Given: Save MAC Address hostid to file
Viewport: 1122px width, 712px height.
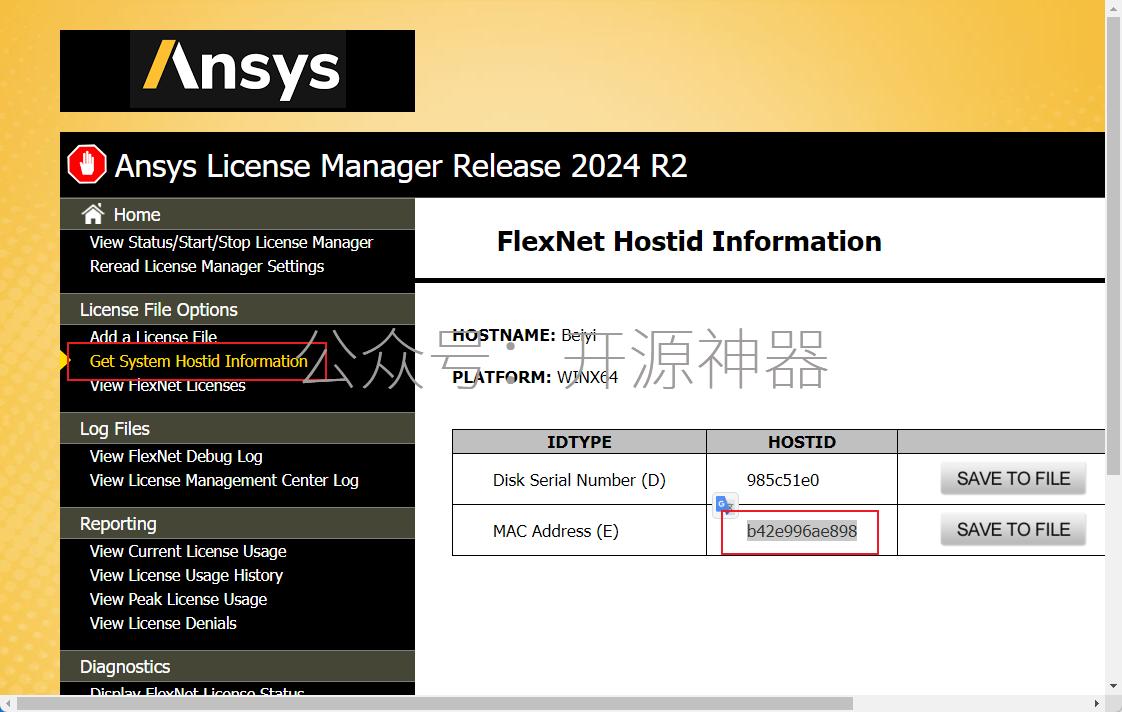Looking at the screenshot, I should click(x=1013, y=530).
